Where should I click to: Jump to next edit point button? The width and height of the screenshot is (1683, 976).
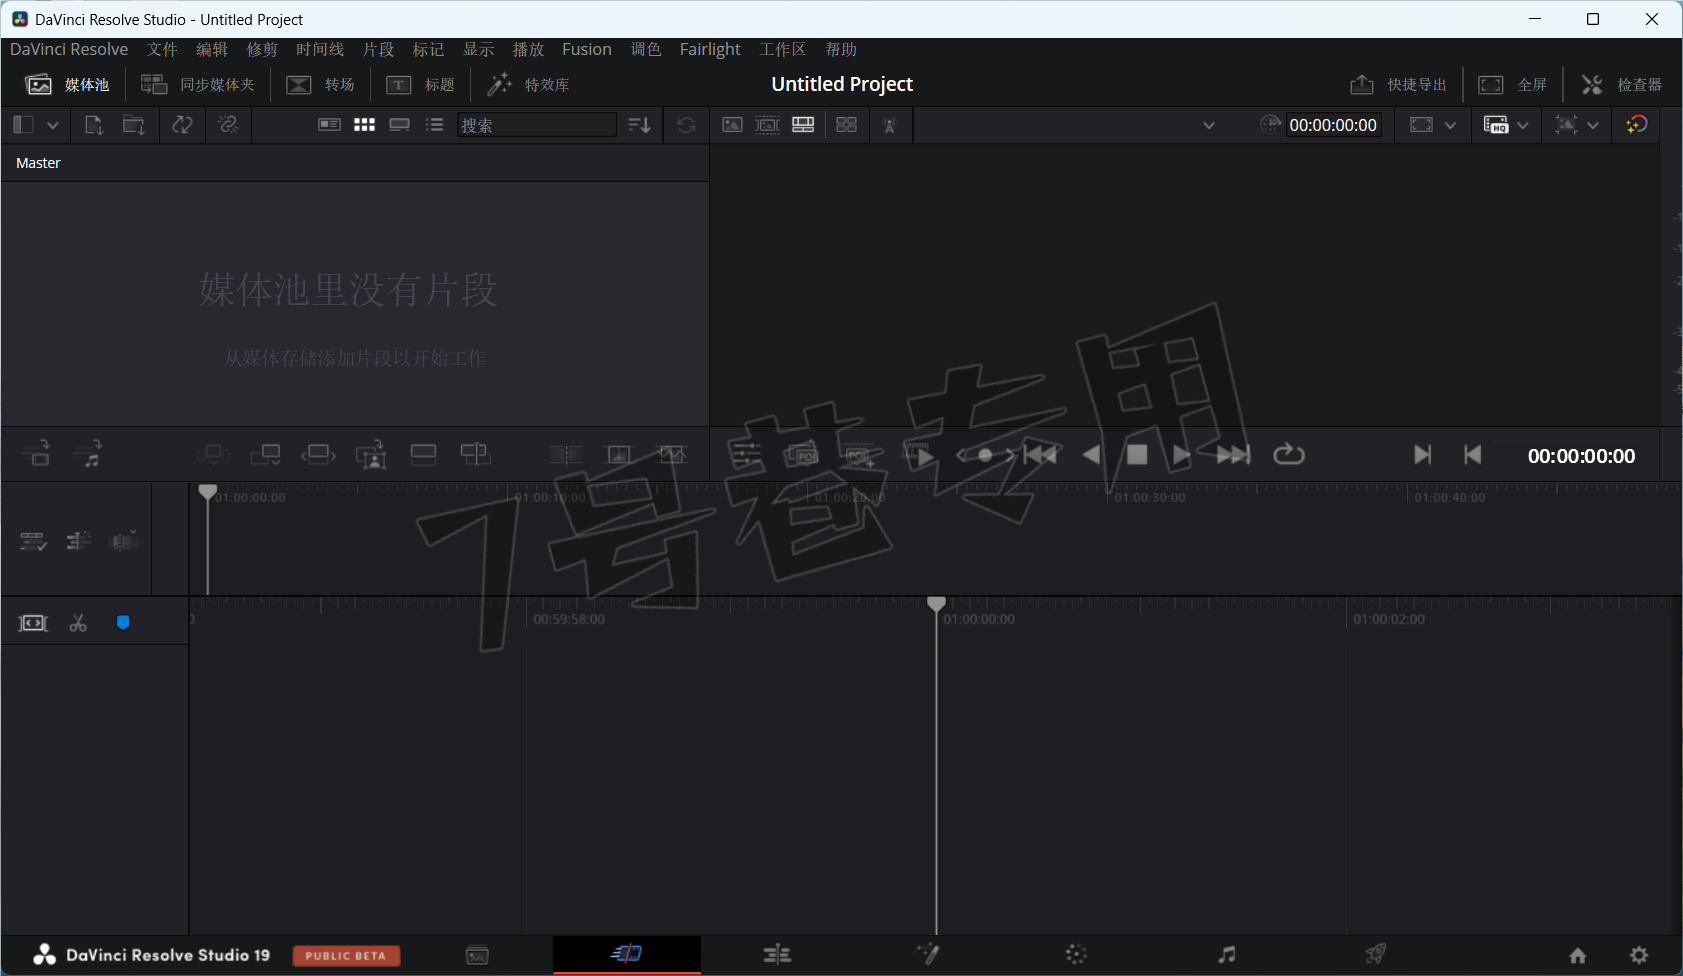(1422, 455)
